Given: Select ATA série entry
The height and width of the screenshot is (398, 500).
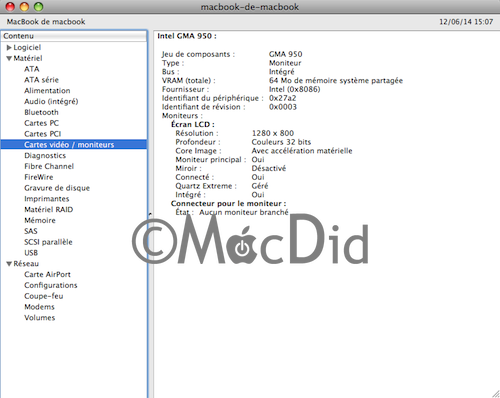Looking at the screenshot, I should point(41,80).
